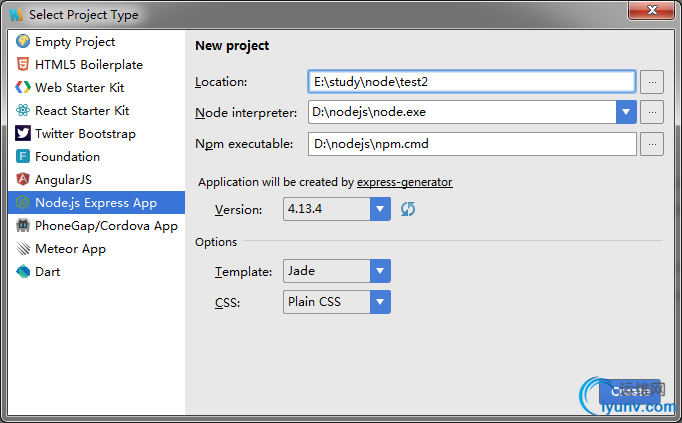The height and width of the screenshot is (423, 682).
Task: Browse for project Location folder
Action: tap(652, 82)
